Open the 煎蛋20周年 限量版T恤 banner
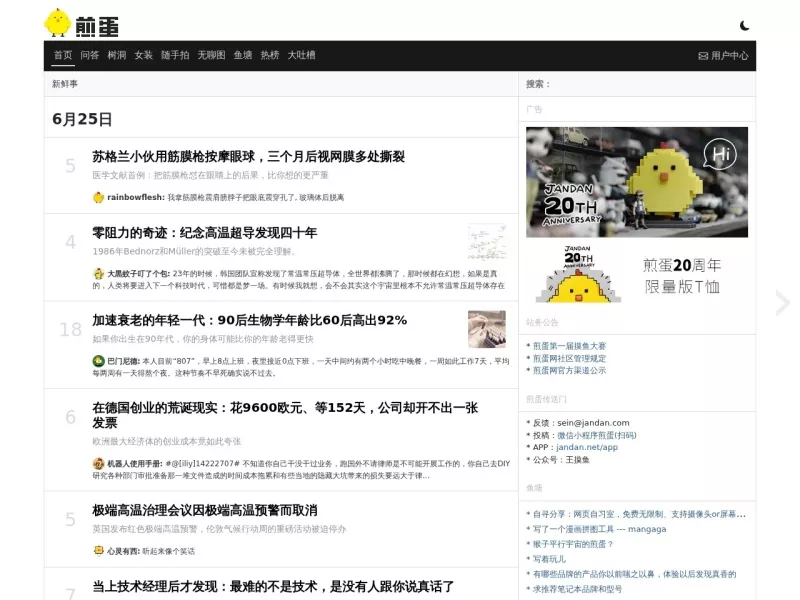This screenshot has height=600, width=800. coord(637,276)
